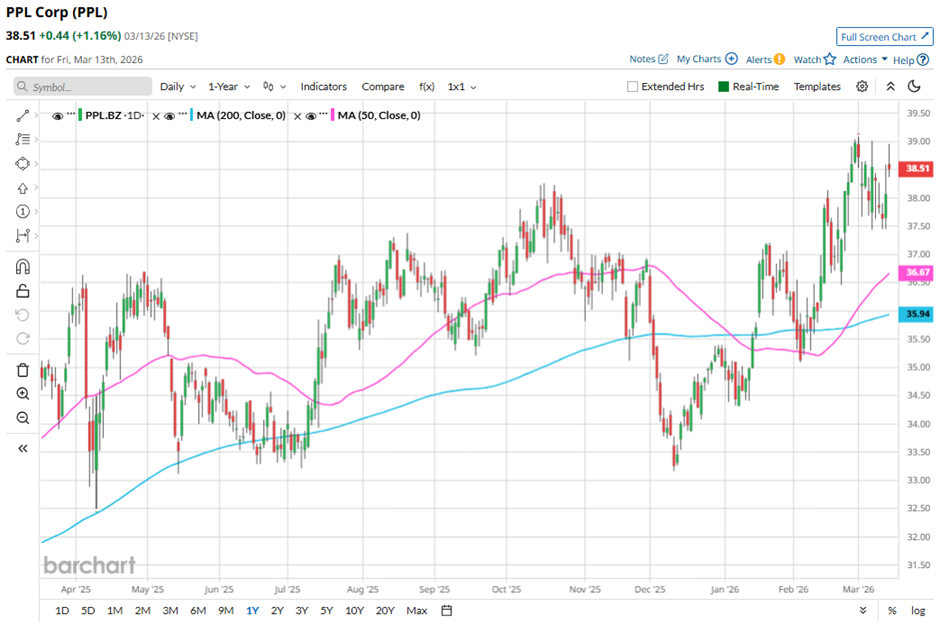Open the Daily frequency dropdown
The height and width of the screenshot is (625, 940).
point(178,87)
